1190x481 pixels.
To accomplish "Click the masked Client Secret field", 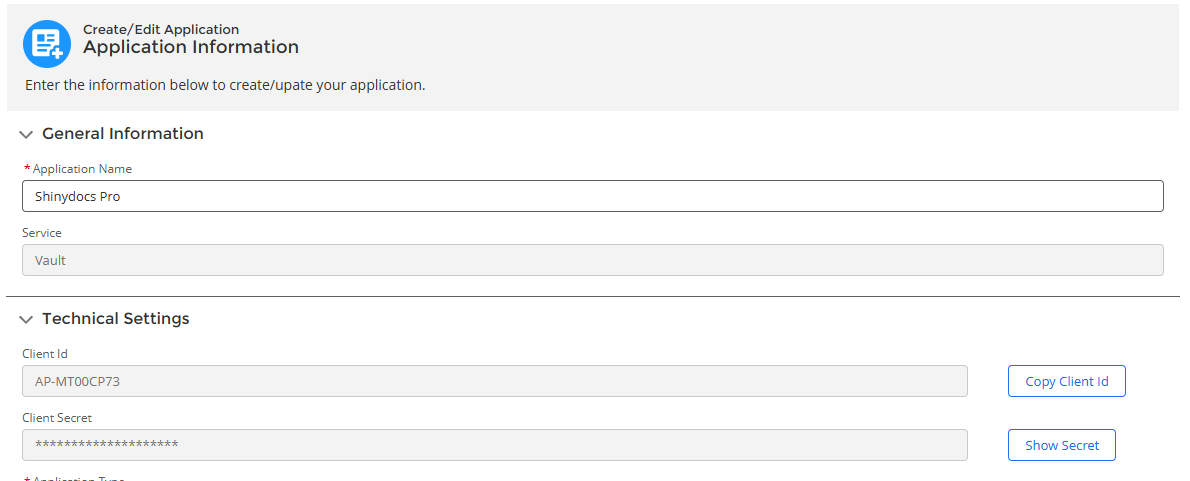I will pyautogui.click(x=494, y=445).
